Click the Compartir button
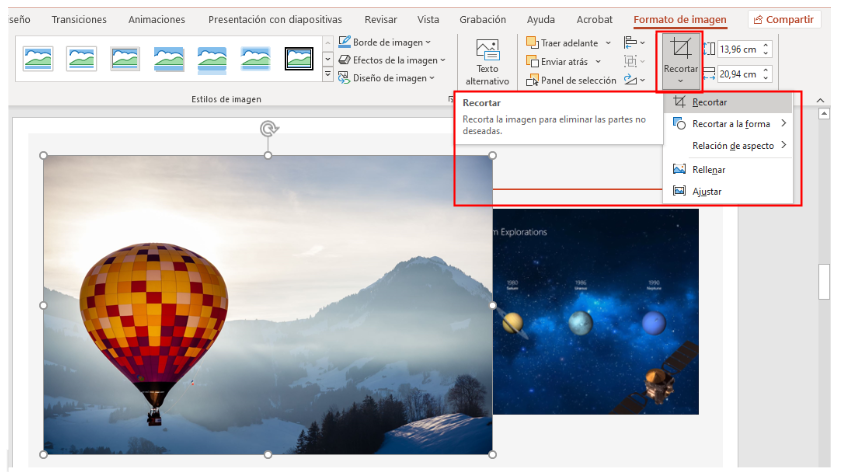842x472 pixels. 784,20
